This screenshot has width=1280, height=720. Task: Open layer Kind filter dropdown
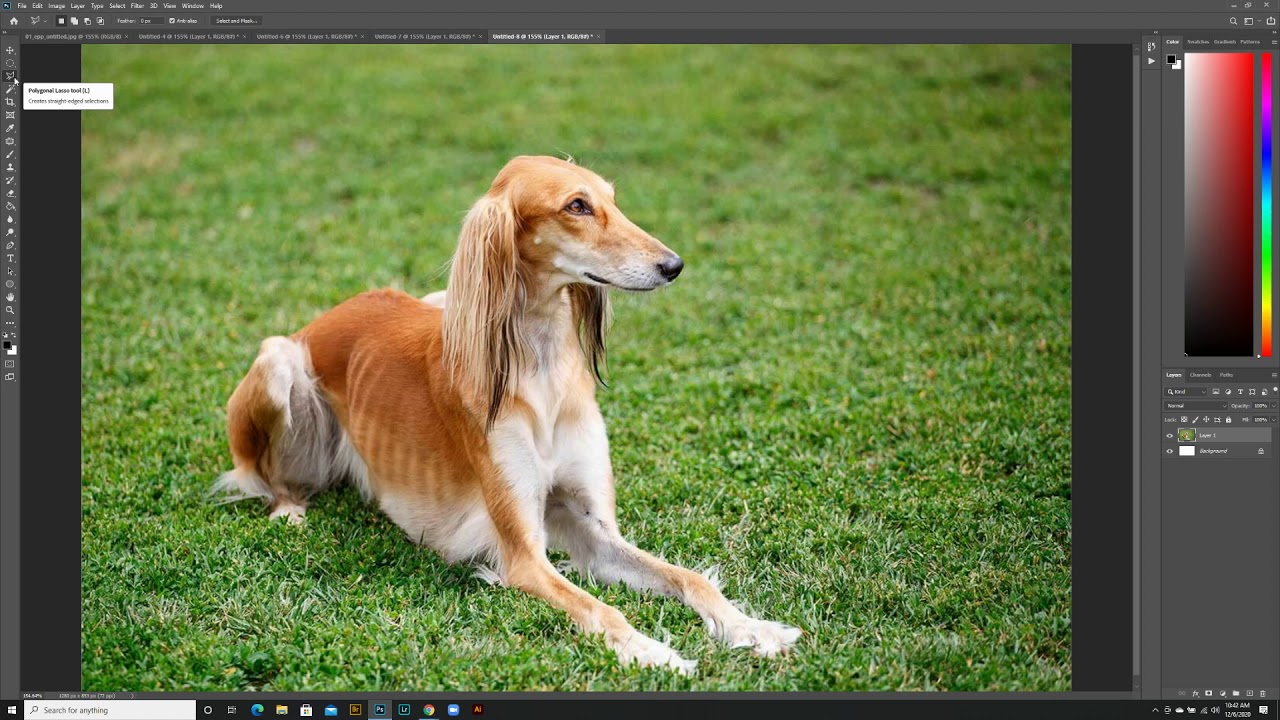[x=1185, y=391]
